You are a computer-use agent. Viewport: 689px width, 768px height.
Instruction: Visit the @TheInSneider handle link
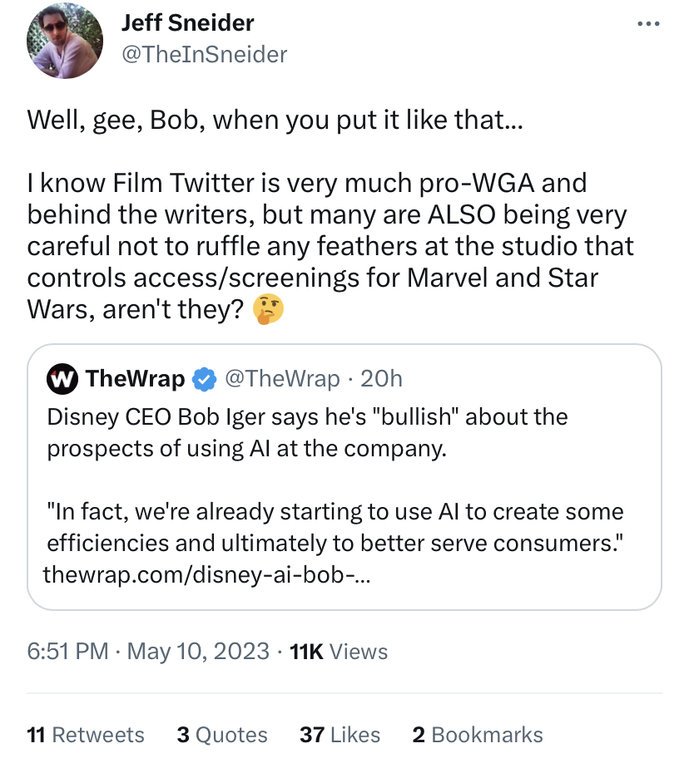pyautogui.click(x=203, y=55)
